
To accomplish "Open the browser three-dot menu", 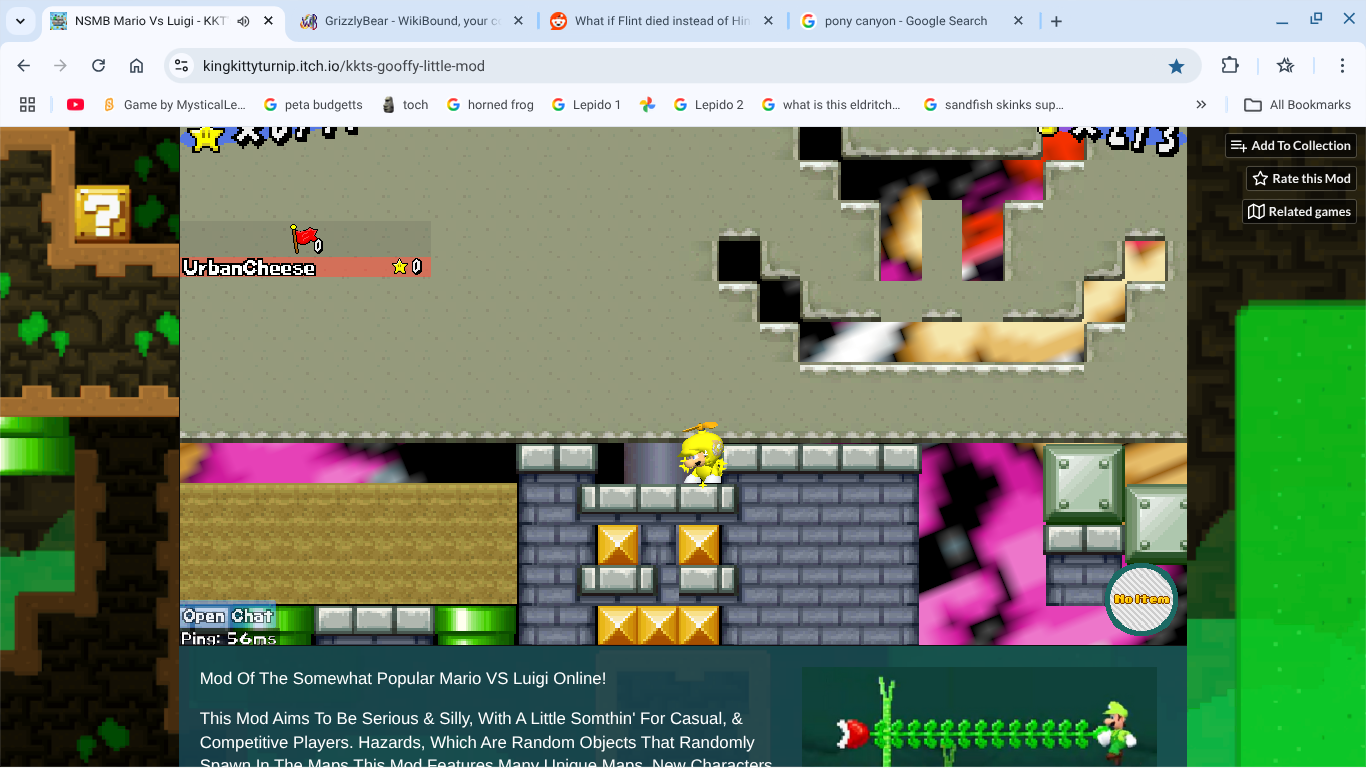I will click(1342, 66).
